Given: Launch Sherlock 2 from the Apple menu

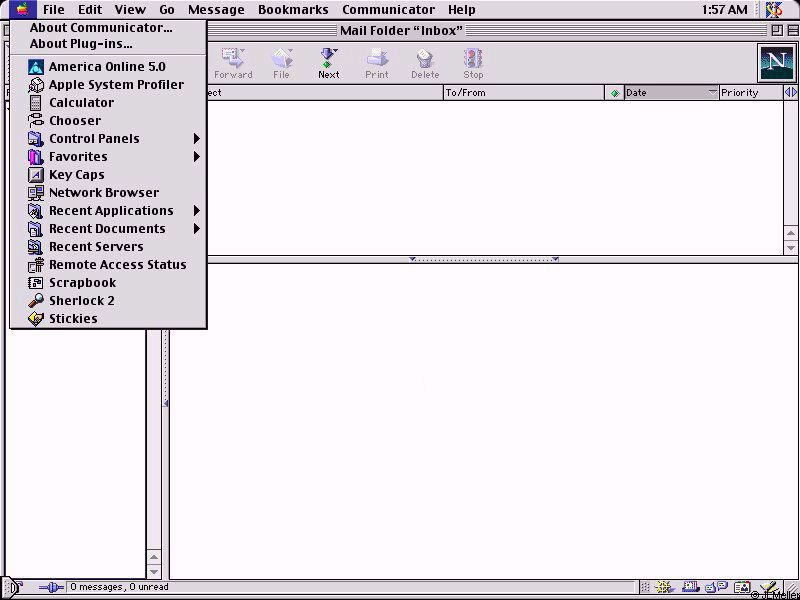Looking at the screenshot, I should tap(81, 300).
